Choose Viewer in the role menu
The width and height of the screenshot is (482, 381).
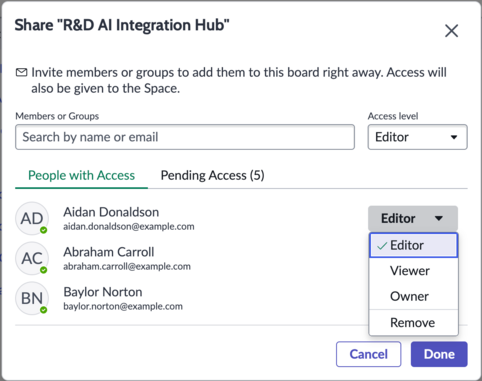tap(413, 271)
